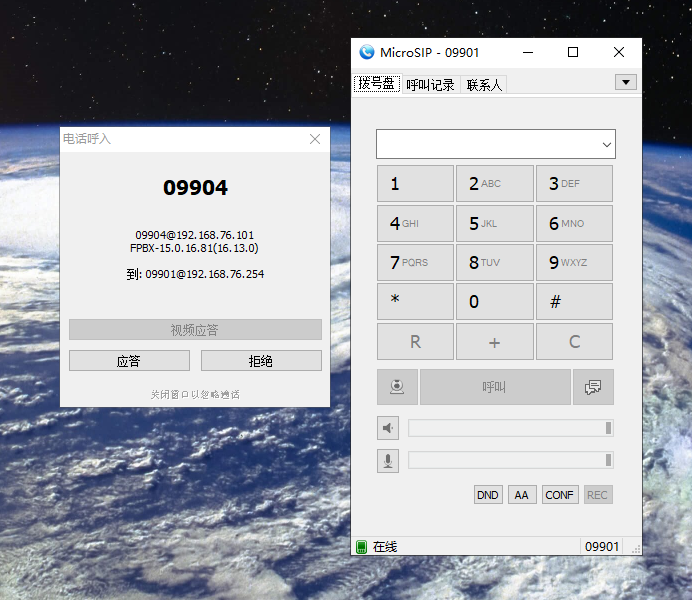
Task: Click the R redial key
Action: [x=415, y=341]
